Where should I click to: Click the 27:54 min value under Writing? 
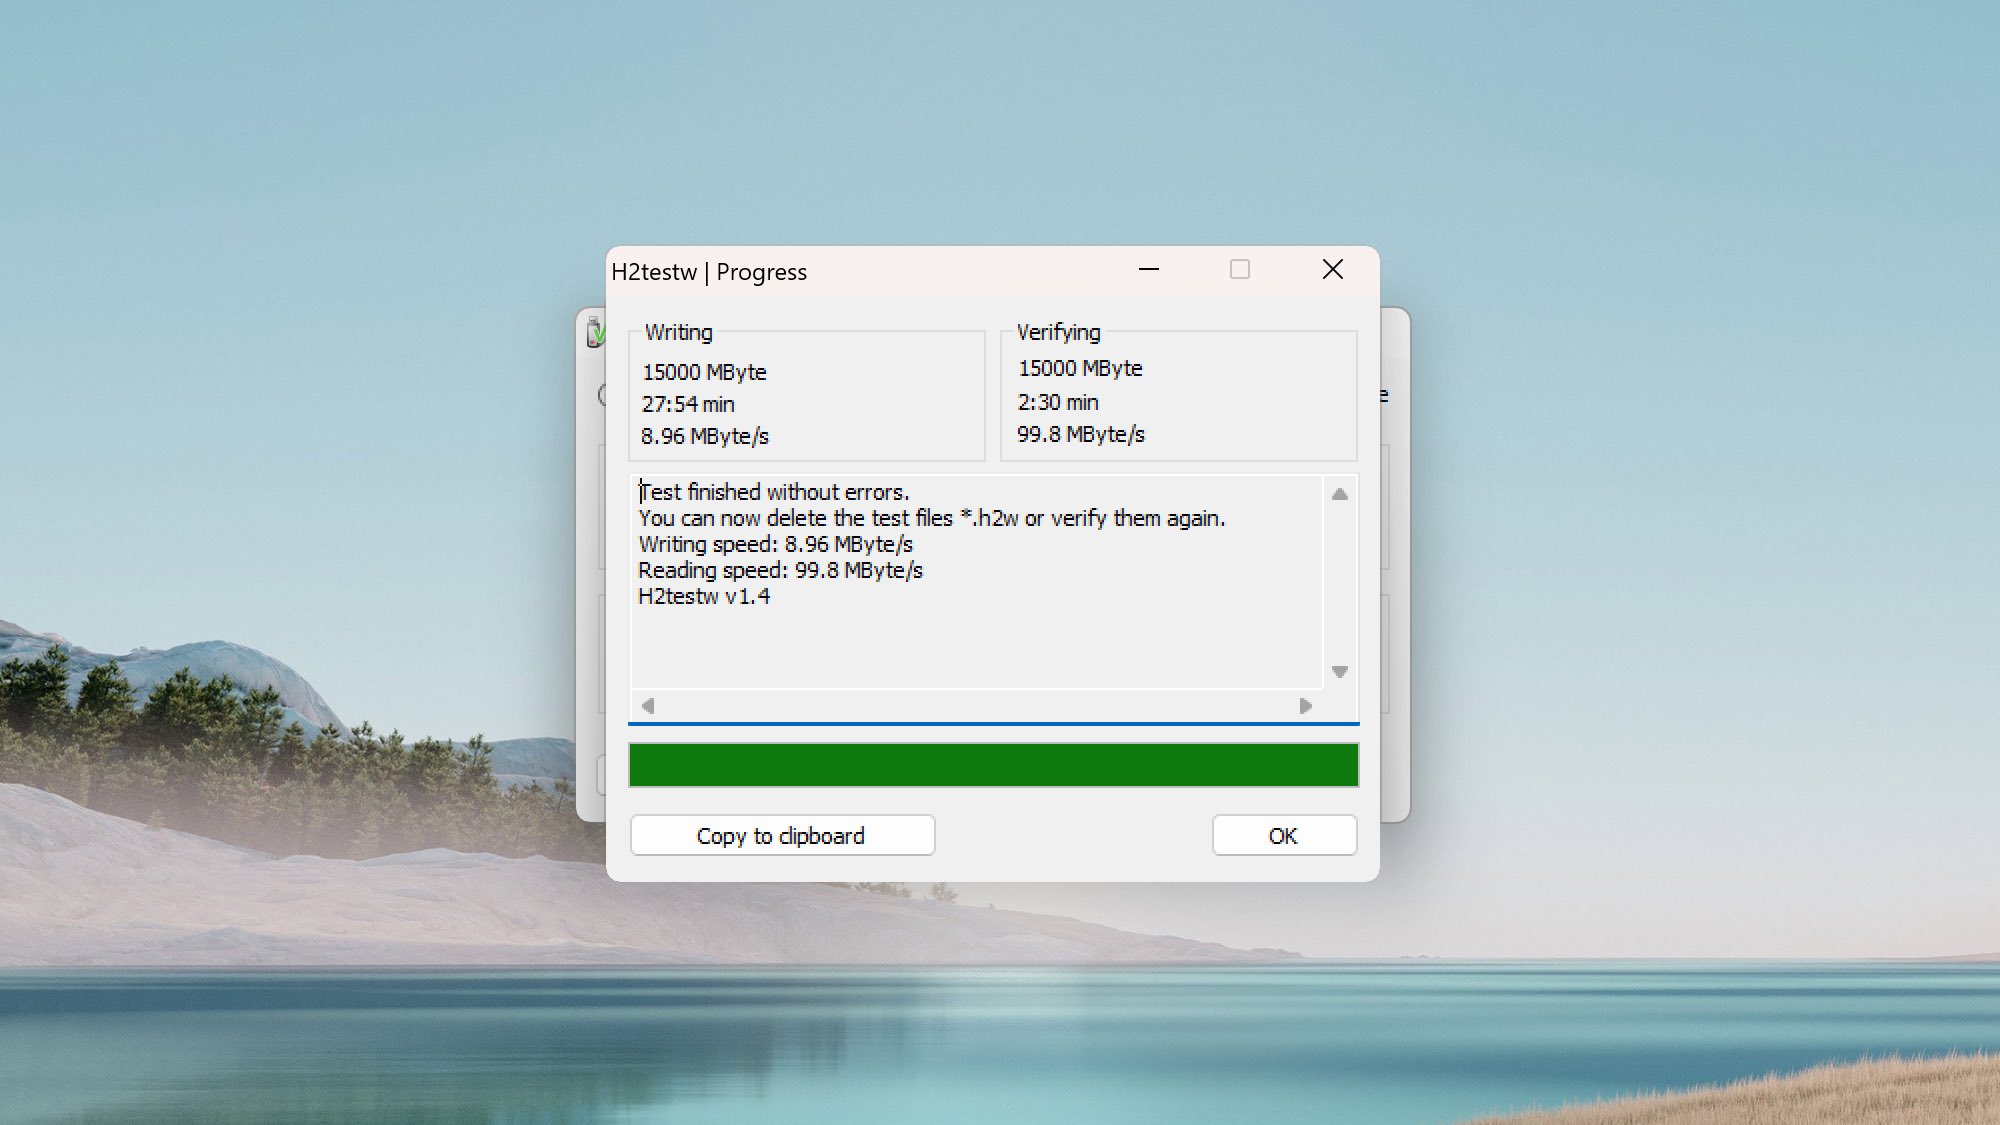(688, 405)
